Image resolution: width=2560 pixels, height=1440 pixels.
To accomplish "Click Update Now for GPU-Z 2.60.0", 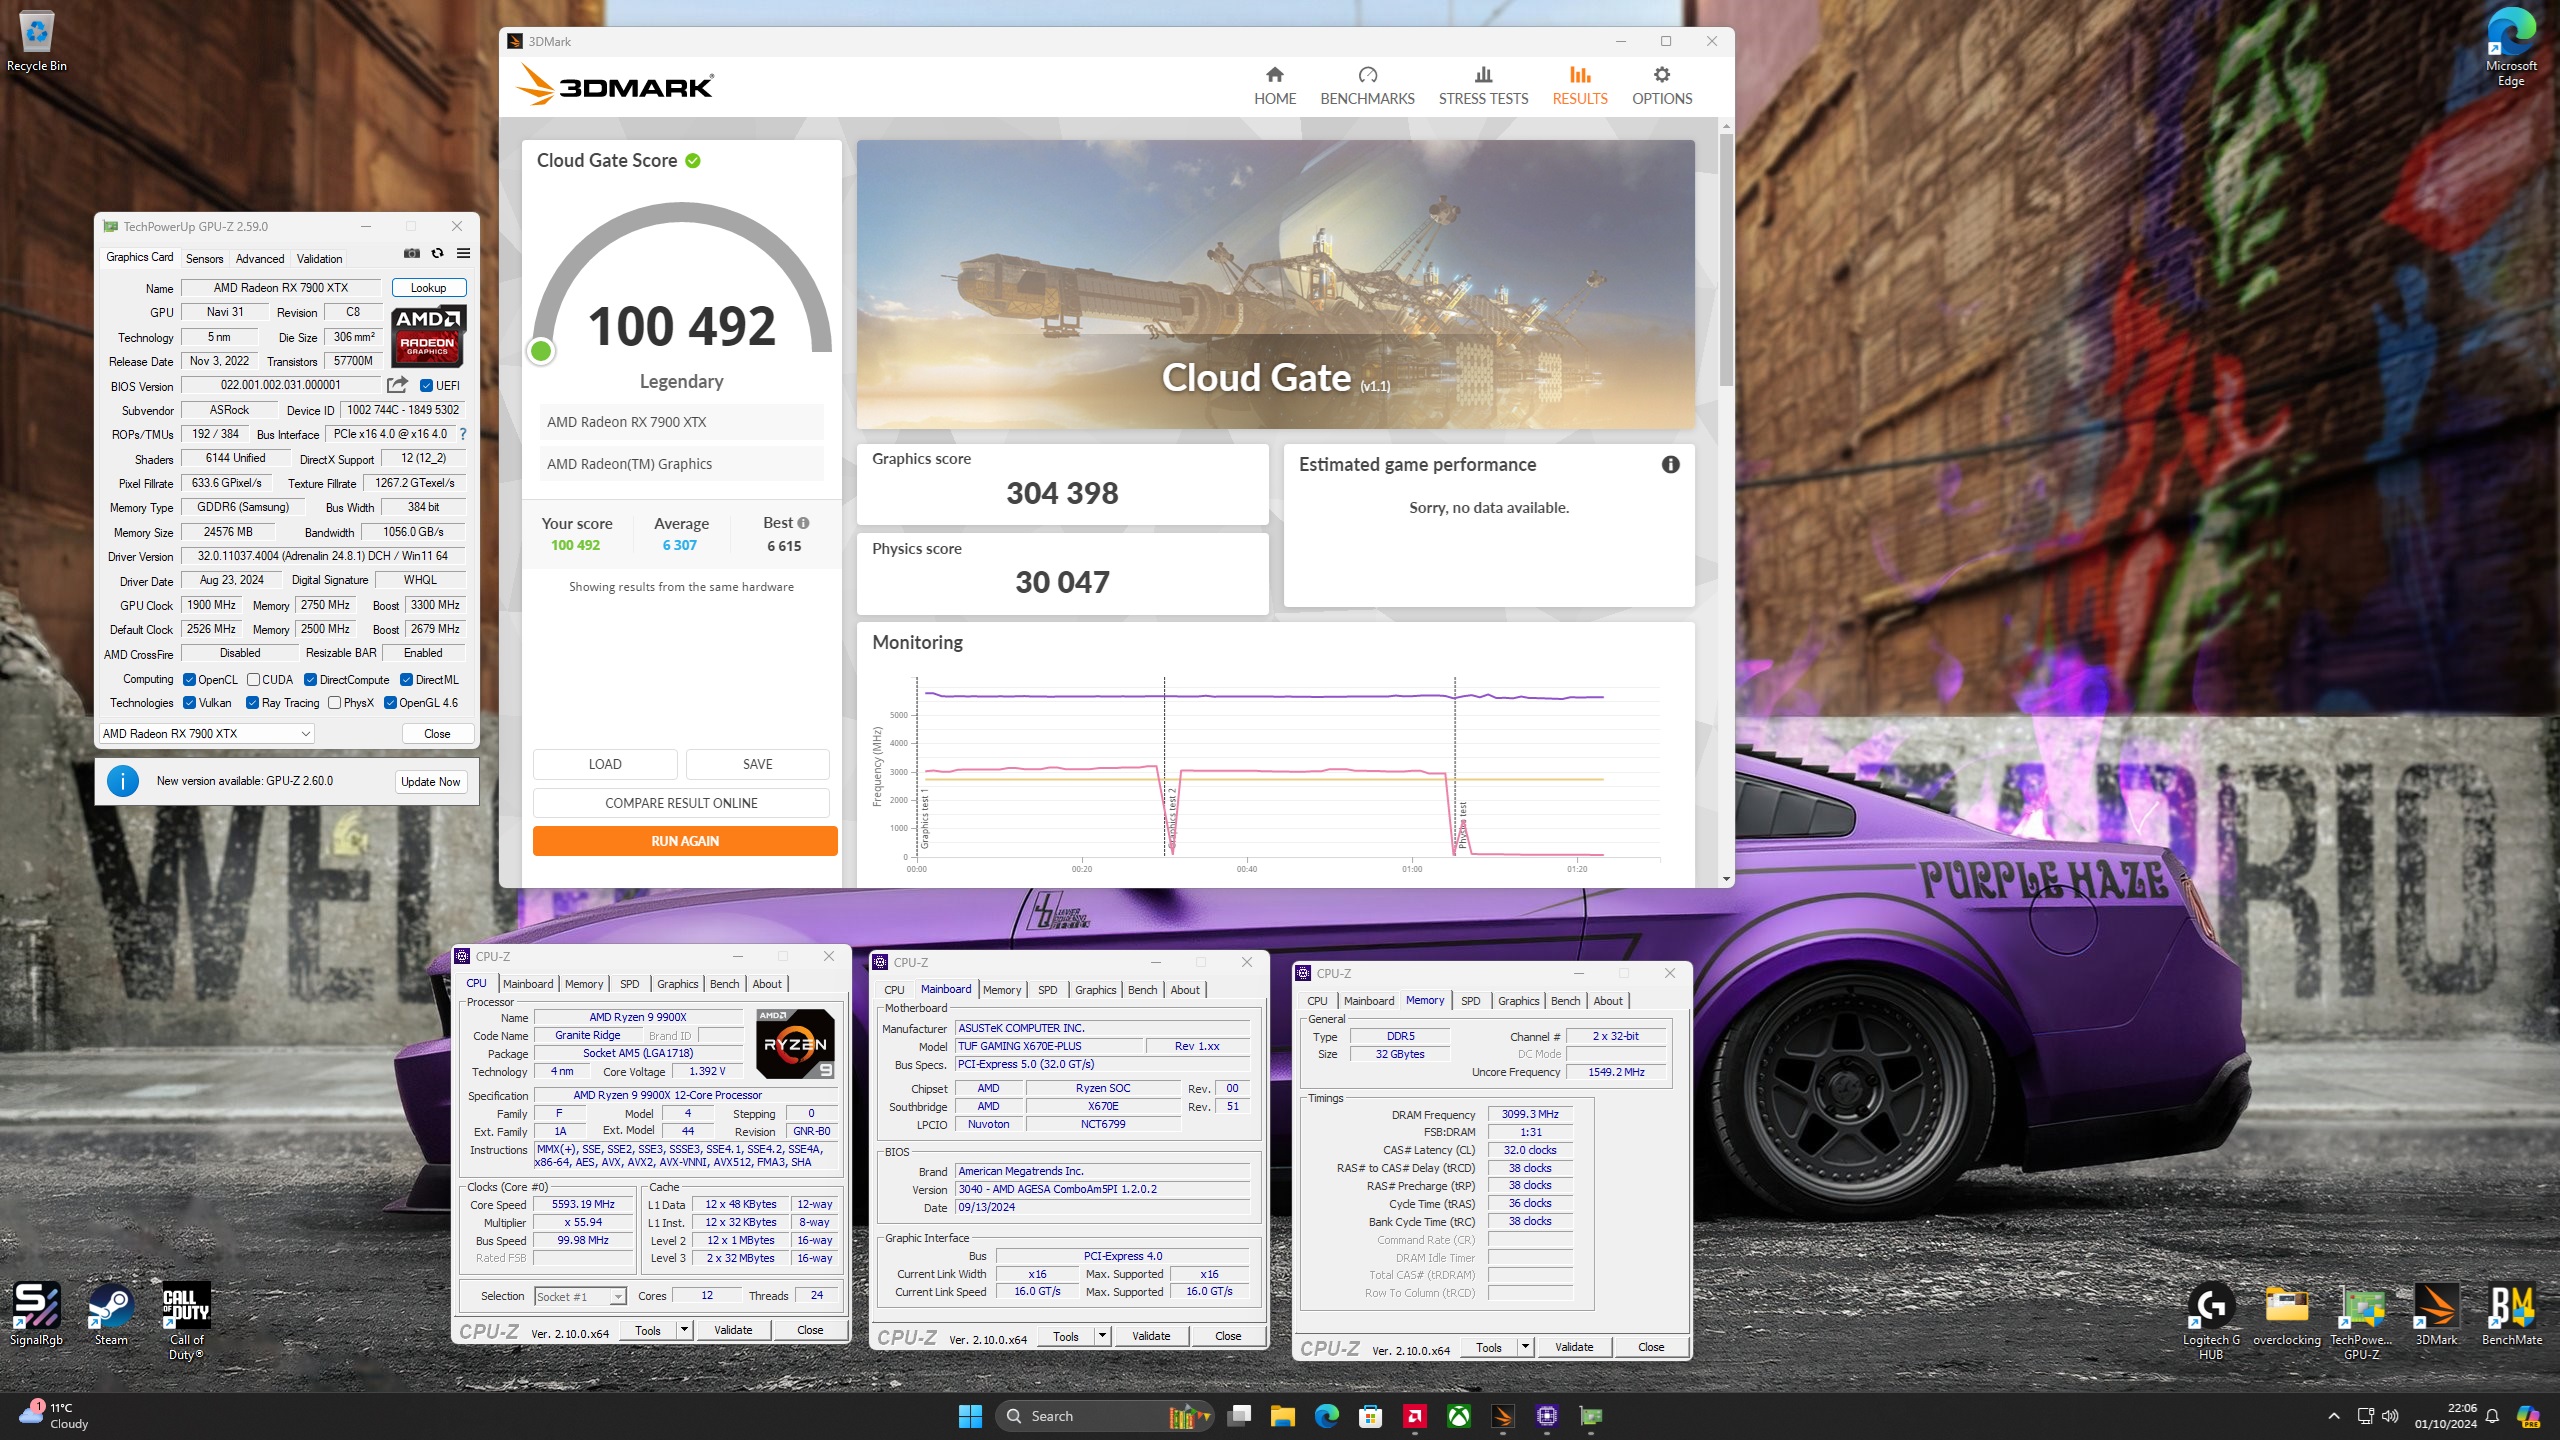I will tap(431, 782).
